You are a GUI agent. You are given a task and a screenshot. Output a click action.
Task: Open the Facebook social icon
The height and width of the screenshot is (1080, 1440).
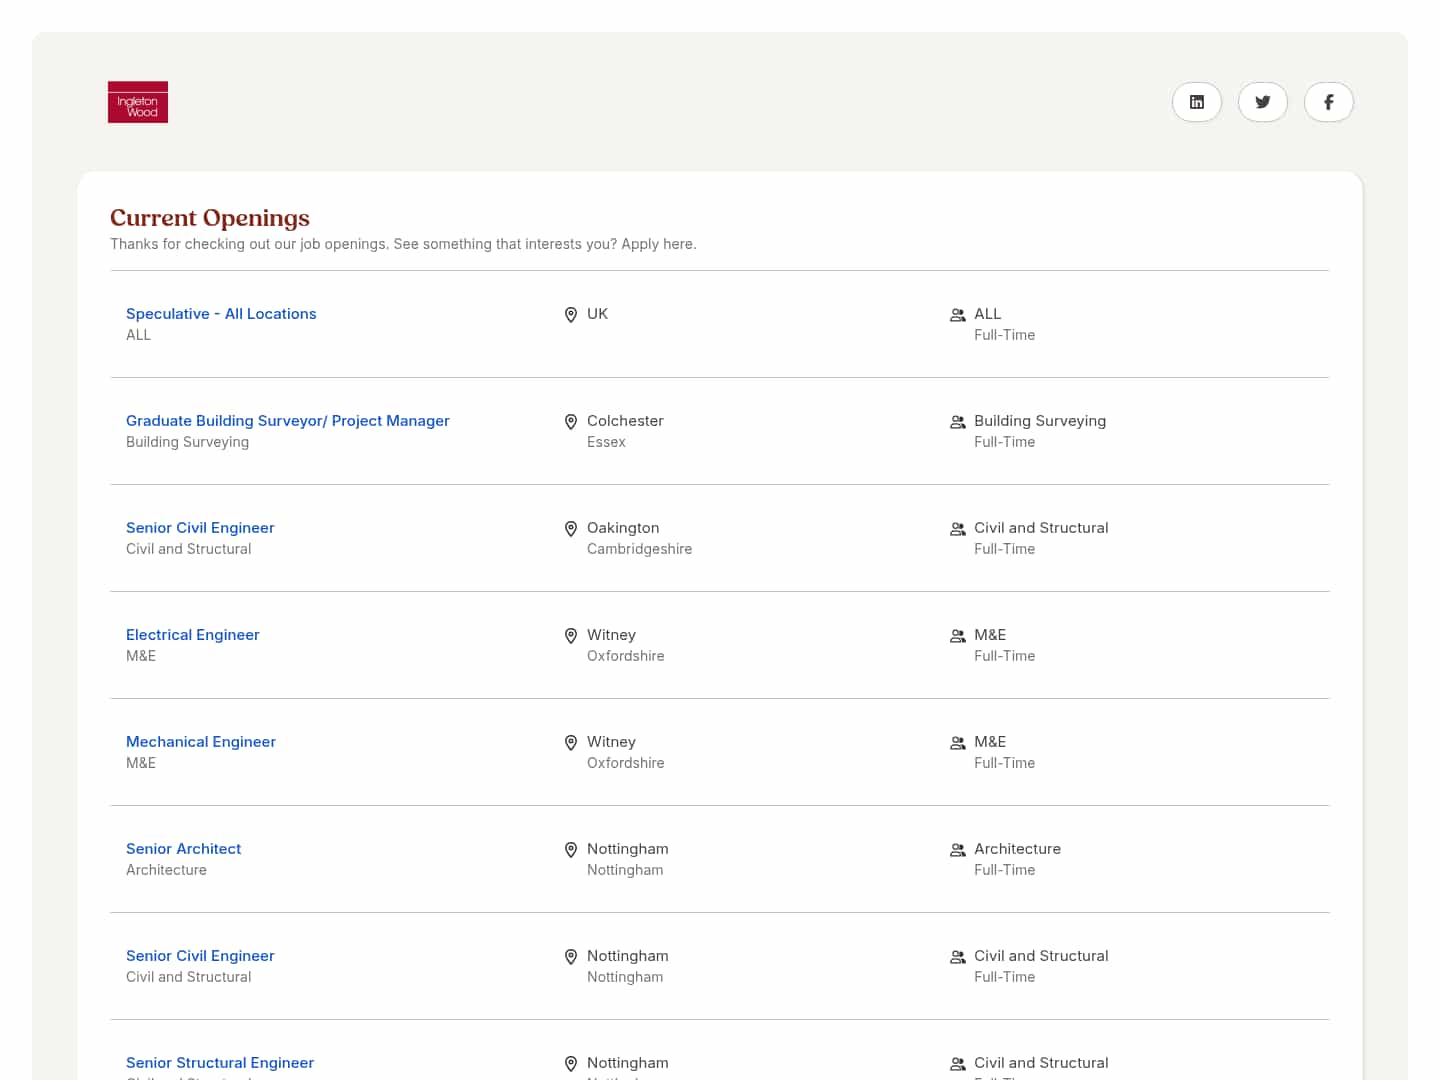[1328, 102]
